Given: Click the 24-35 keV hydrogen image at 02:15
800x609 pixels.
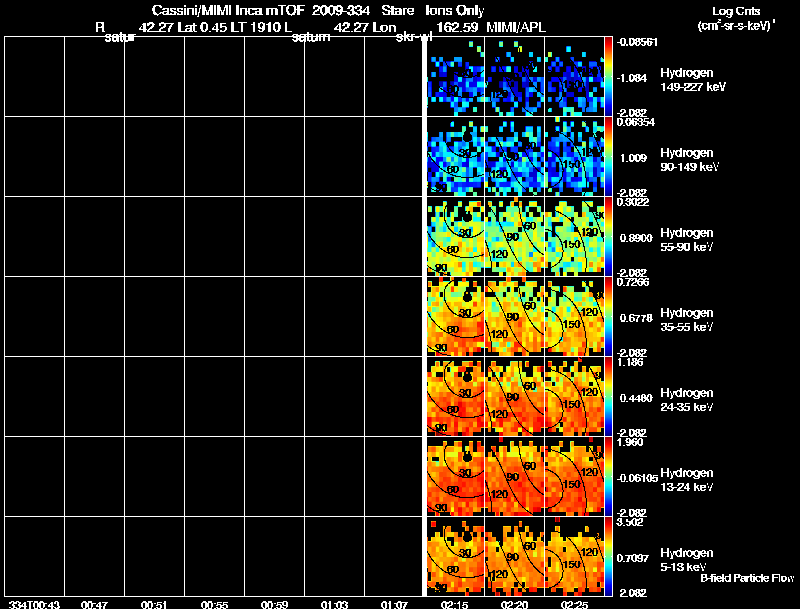Looking at the screenshot, I should 455,396.
